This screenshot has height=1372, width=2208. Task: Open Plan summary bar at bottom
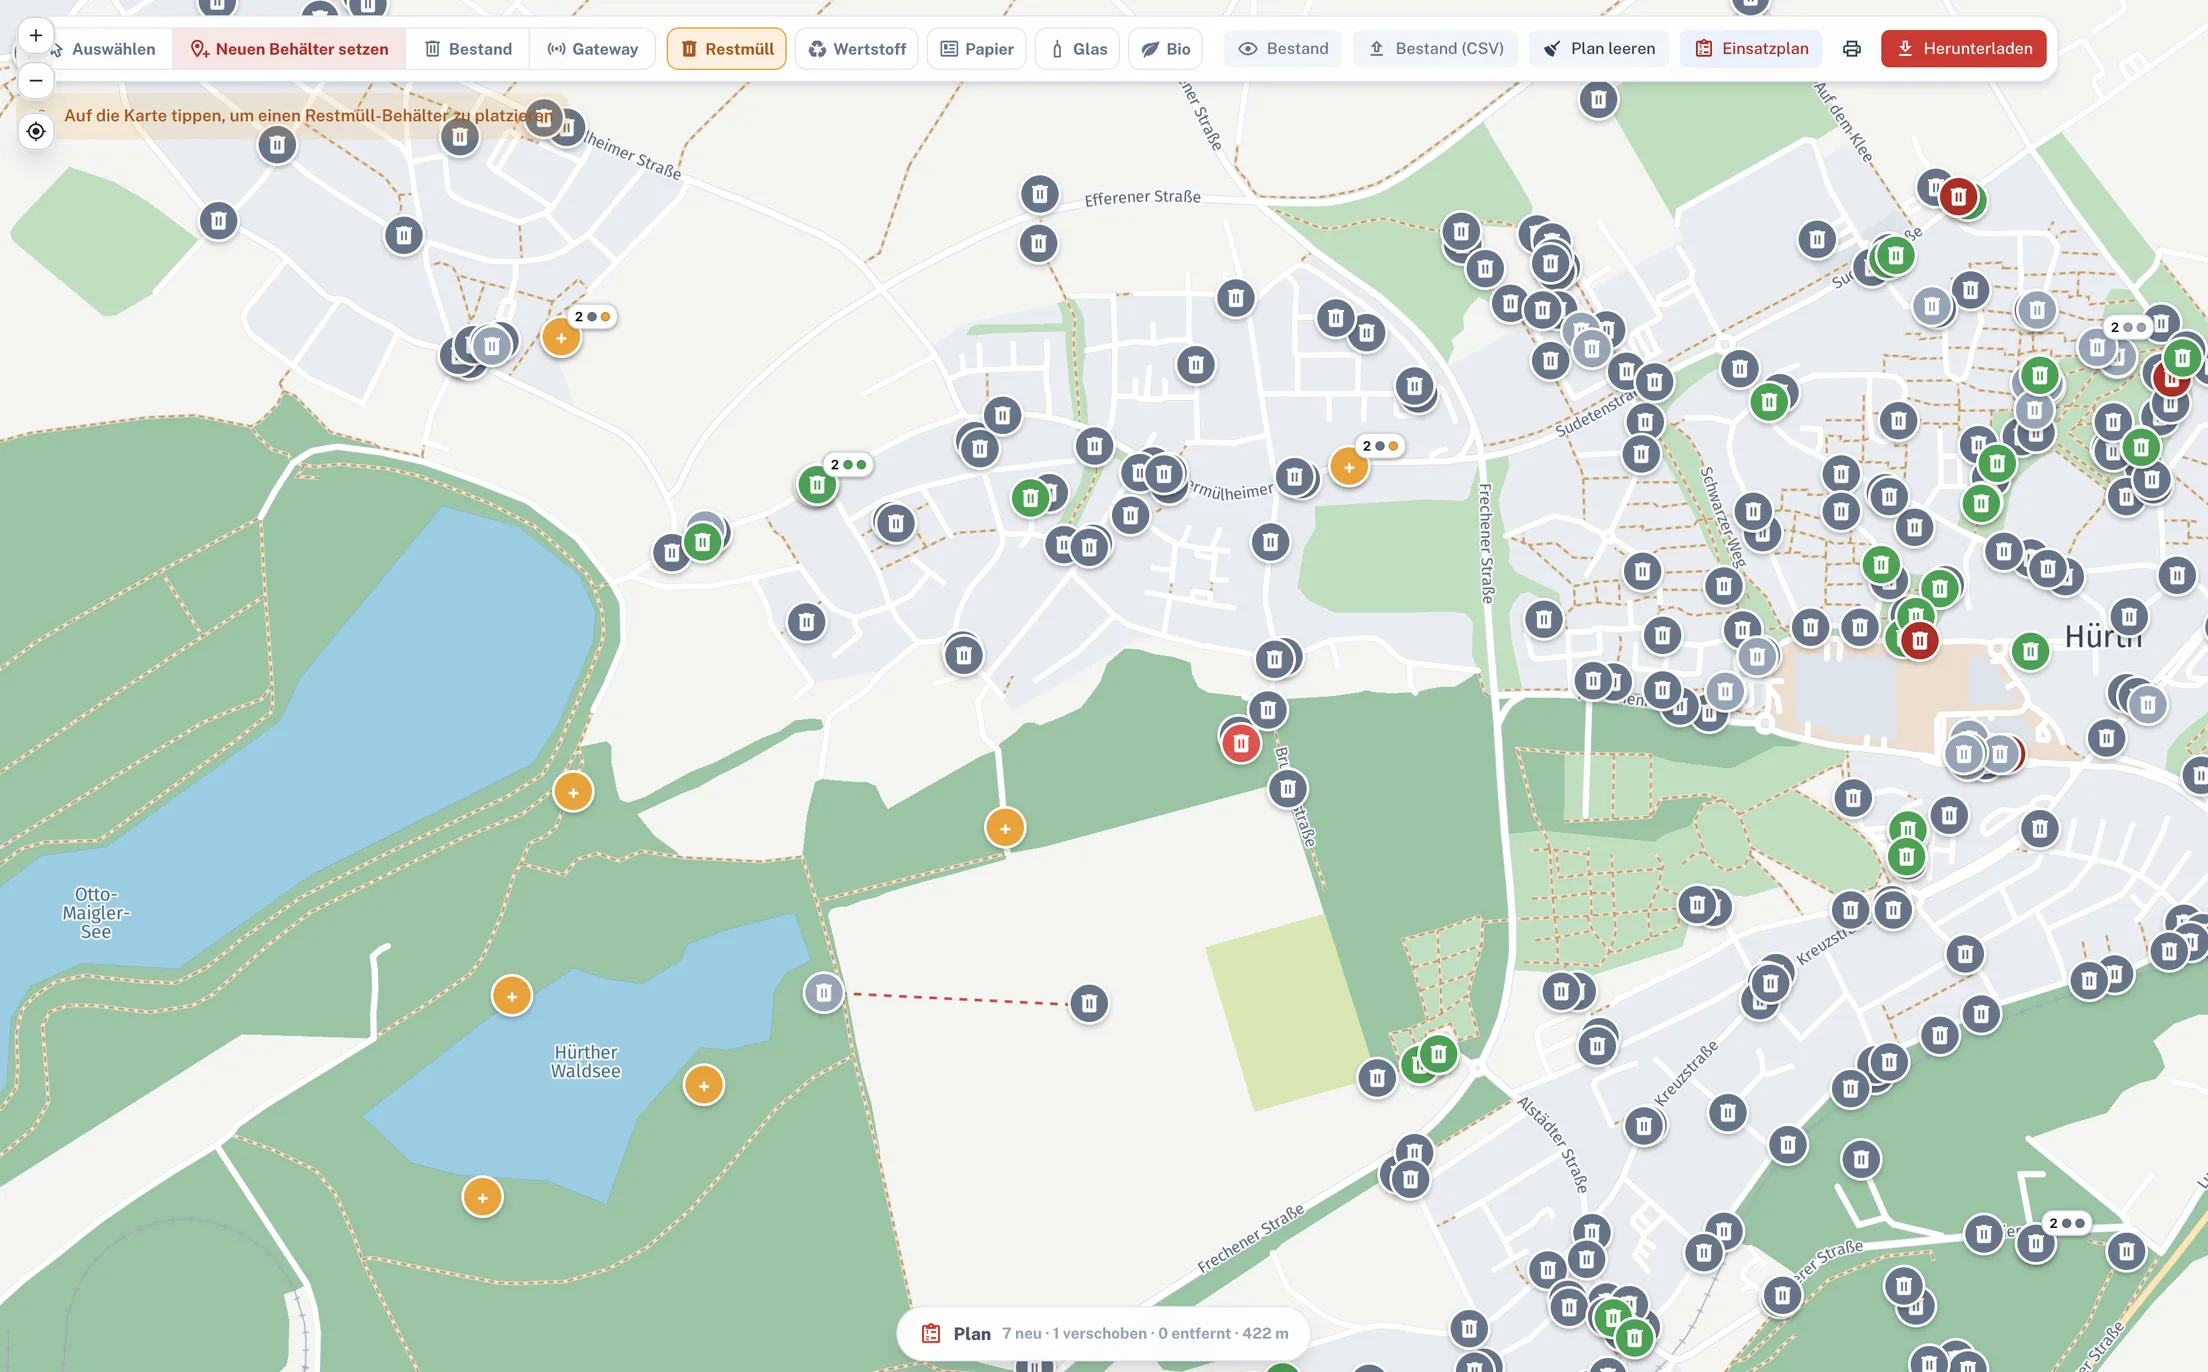(x=1104, y=1333)
